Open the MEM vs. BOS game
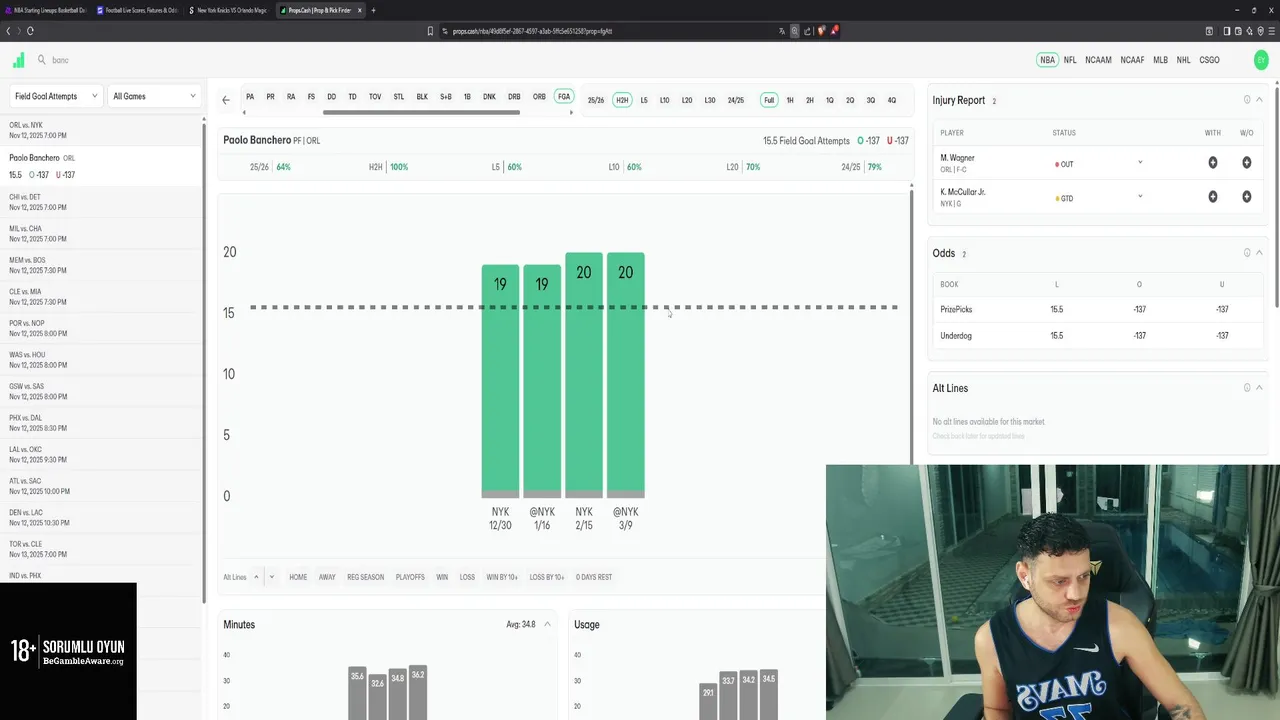The image size is (1280, 720). point(102,265)
